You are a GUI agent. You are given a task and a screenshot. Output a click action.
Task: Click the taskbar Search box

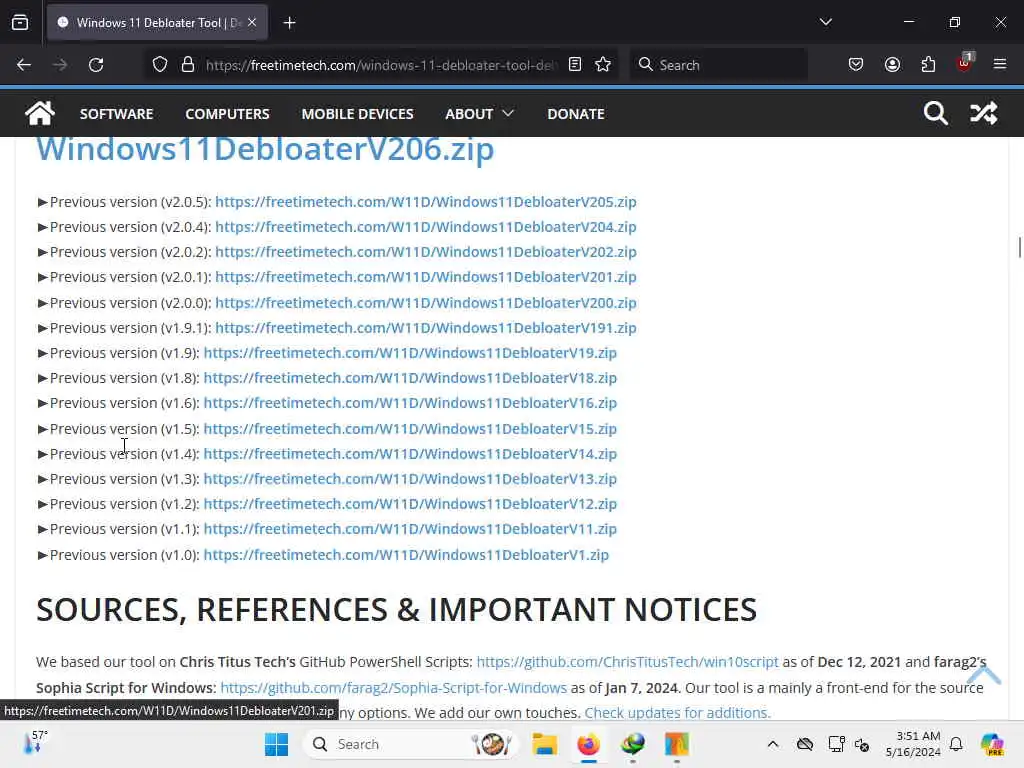click(x=409, y=744)
